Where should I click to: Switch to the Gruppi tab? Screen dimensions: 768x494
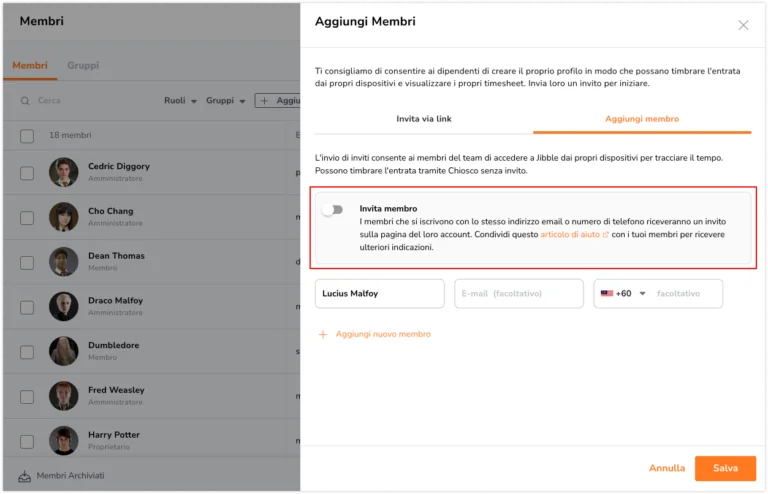(x=83, y=65)
